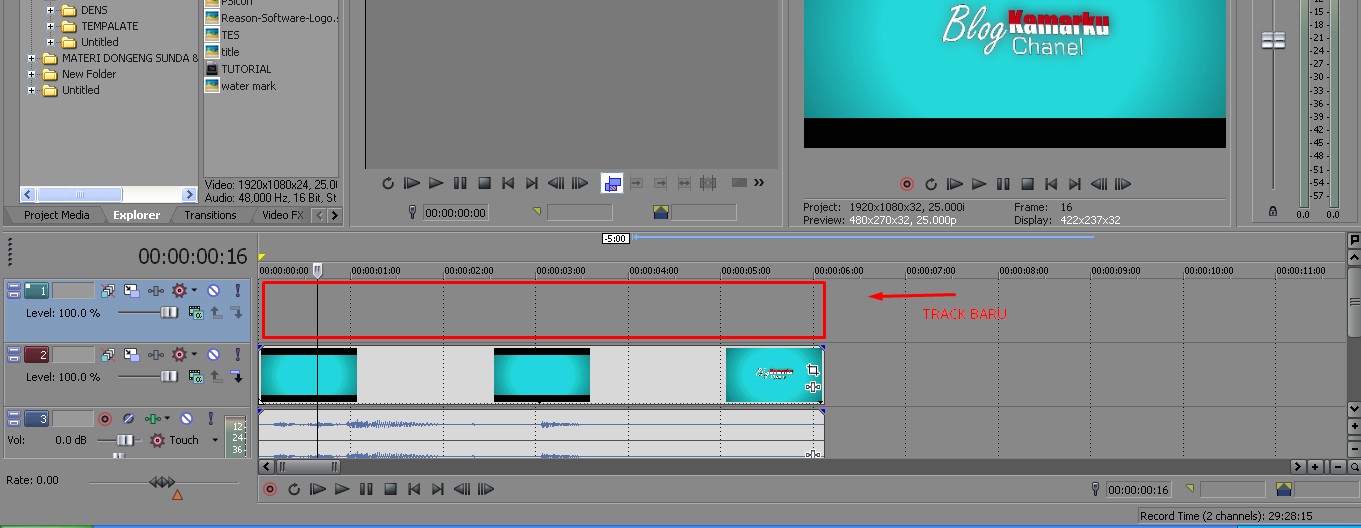Screen dimensions: 1361x528
Task: Mute video track 2
Action: point(213,355)
